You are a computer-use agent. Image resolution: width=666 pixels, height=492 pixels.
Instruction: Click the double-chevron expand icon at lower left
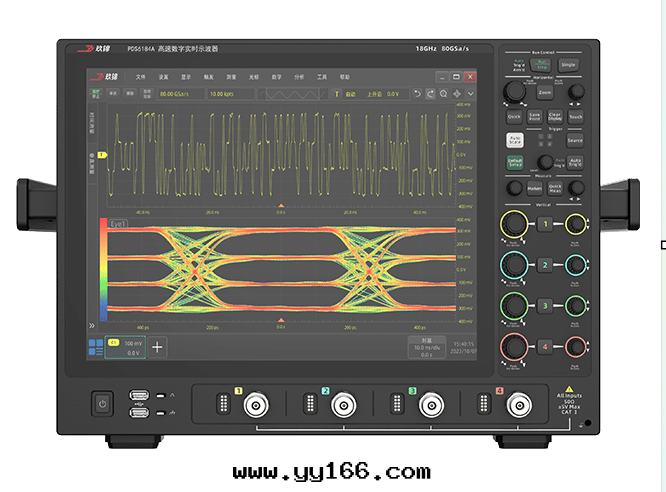pyautogui.click(x=91, y=325)
